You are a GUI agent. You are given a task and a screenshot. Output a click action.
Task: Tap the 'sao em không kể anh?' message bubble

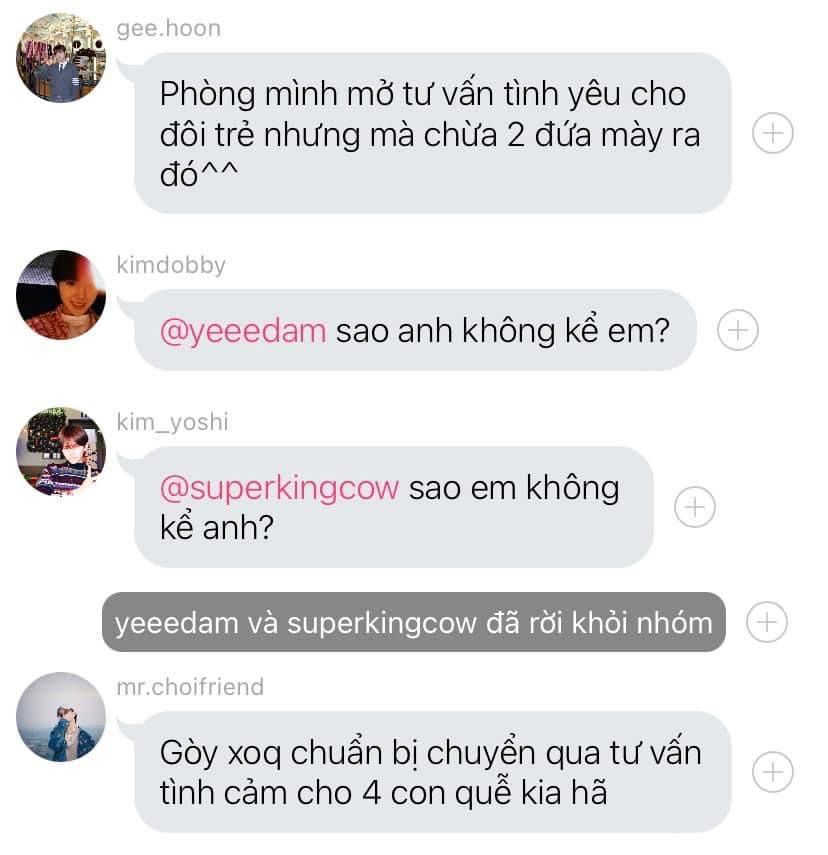click(393, 507)
